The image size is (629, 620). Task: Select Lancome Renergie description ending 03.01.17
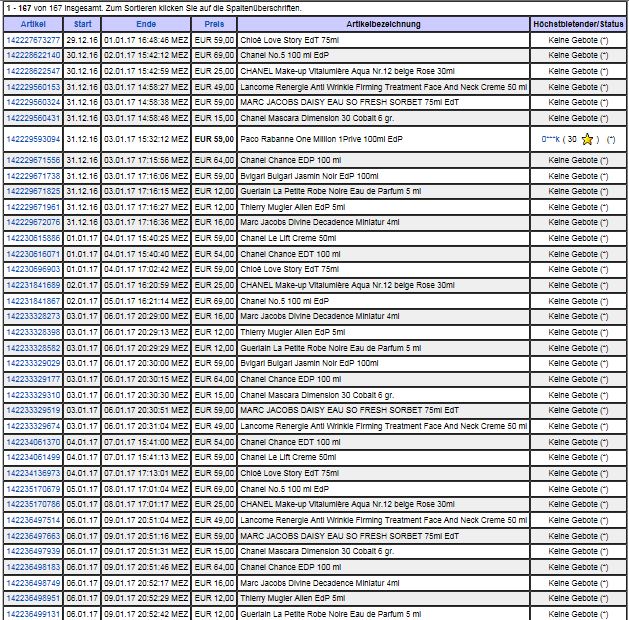(383, 87)
